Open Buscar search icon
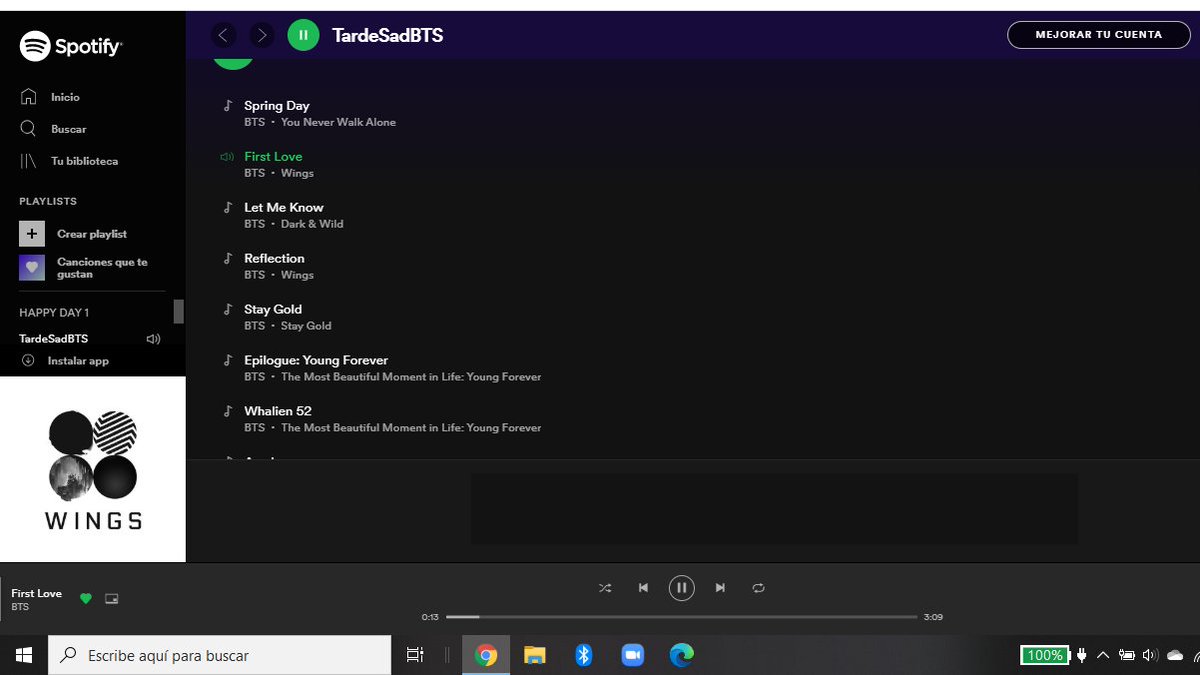This screenshot has height=675, width=1200. click(28, 129)
